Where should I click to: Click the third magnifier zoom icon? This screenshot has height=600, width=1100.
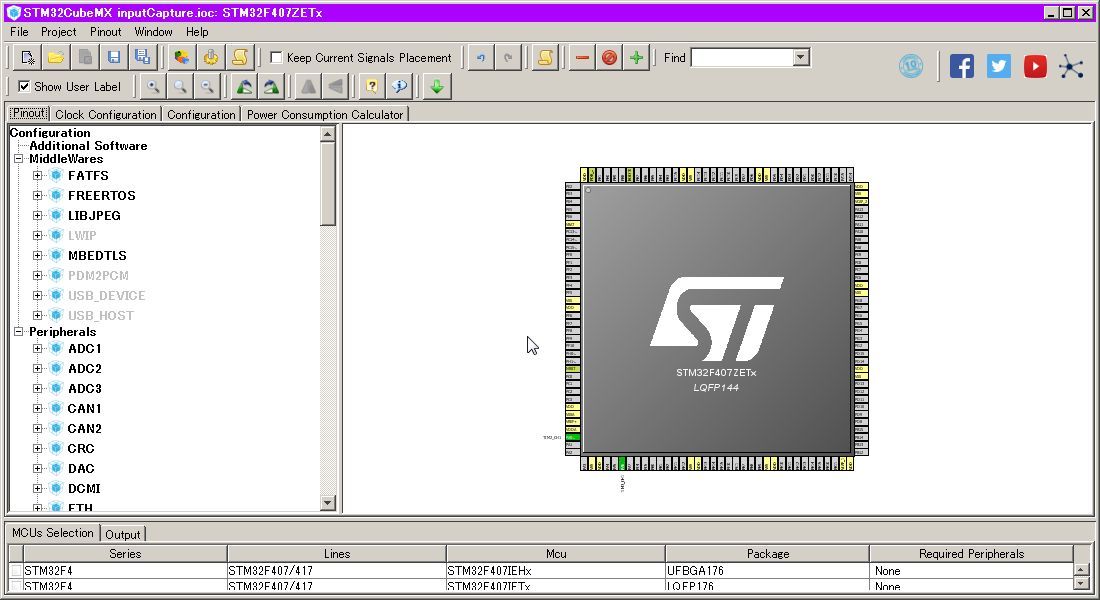coord(208,86)
